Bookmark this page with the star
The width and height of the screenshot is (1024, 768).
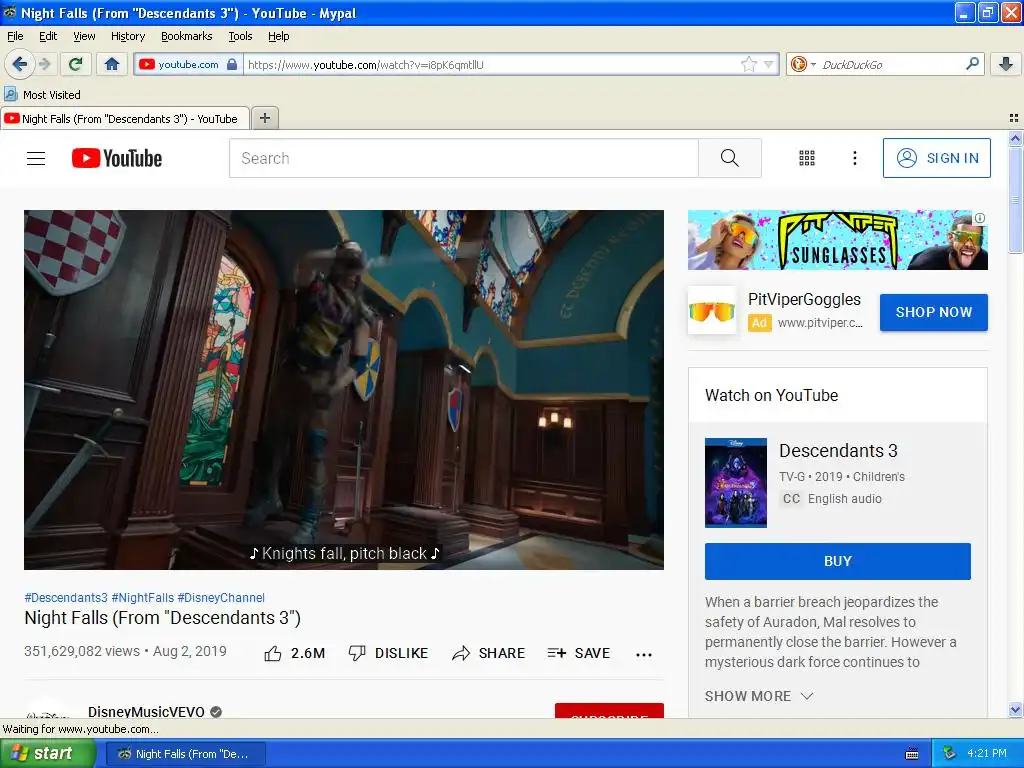pos(748,64)
